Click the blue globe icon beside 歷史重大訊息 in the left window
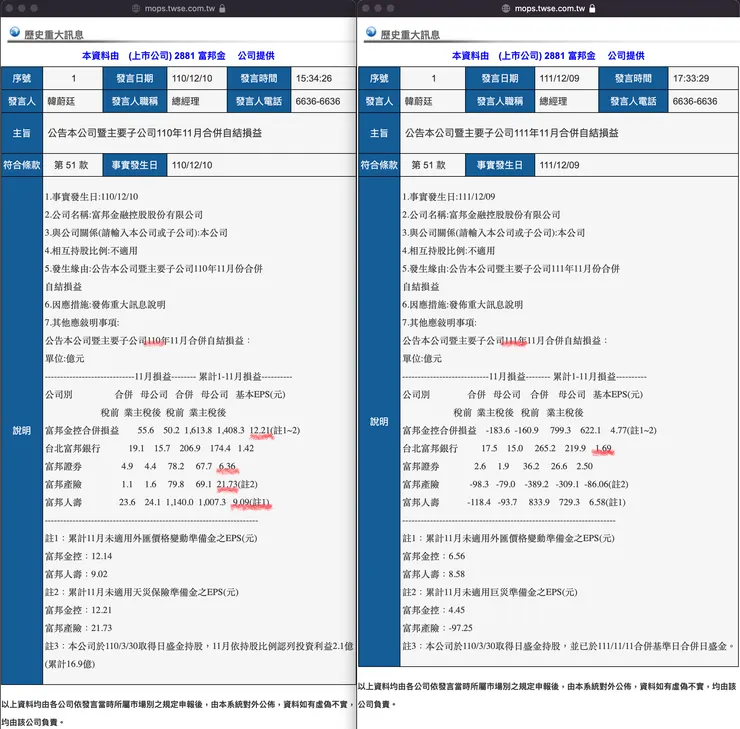 (x=15, y=32)
